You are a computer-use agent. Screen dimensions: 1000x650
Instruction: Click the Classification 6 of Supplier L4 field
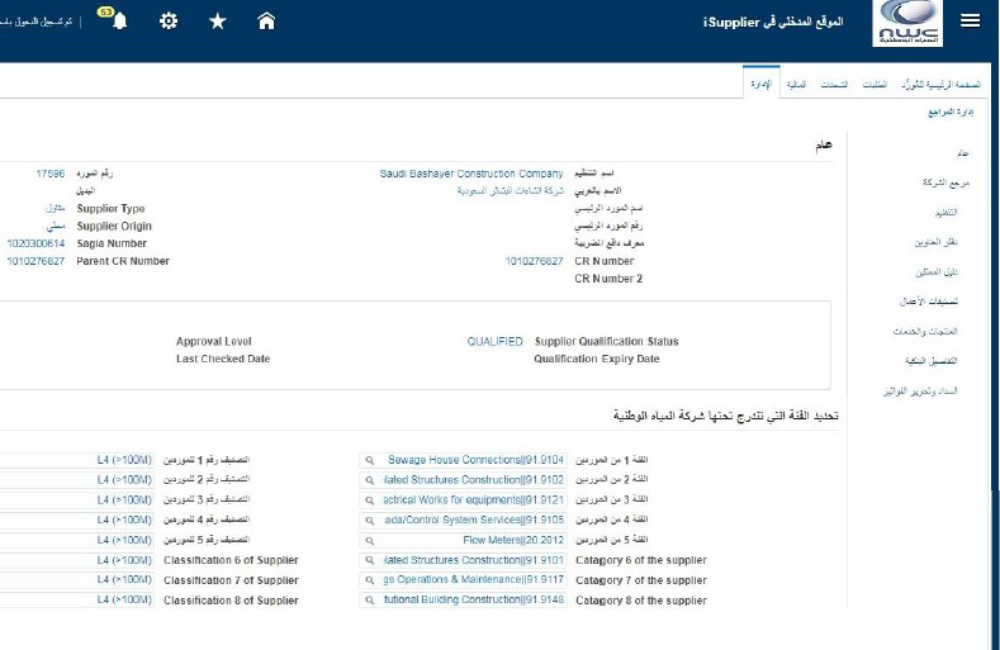(x=77, y=560)
